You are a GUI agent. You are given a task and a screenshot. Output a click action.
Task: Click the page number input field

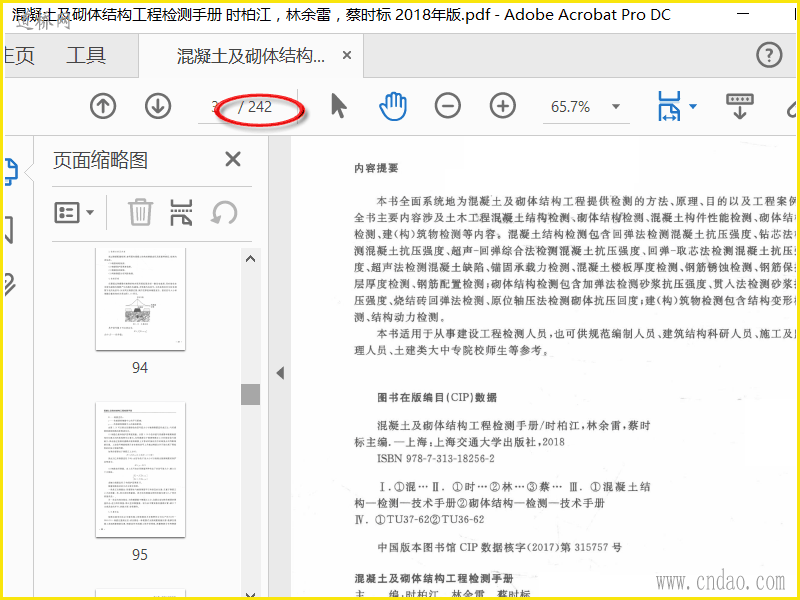tap(216, 107)
